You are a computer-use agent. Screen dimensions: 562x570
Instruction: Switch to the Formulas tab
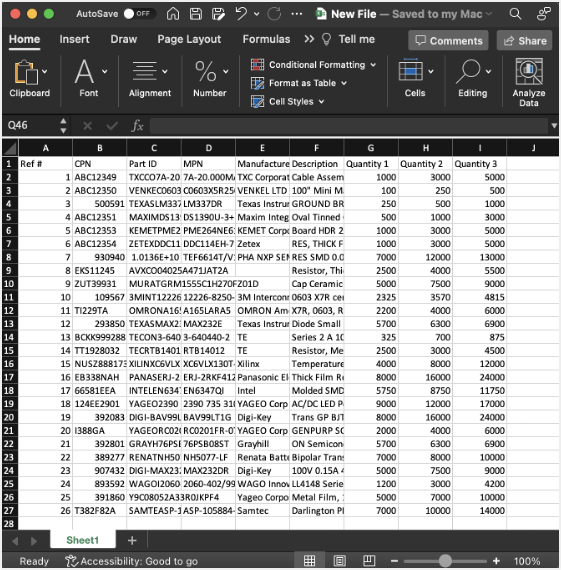coord(266,39)
